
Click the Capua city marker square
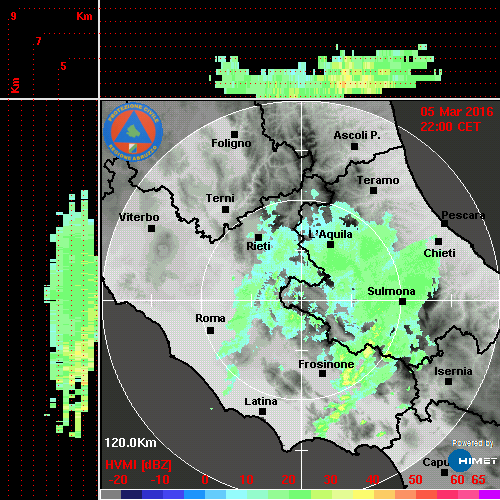coord(444,472)
